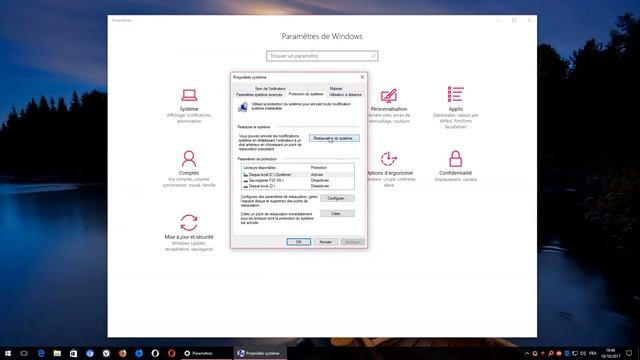
Task: Select the Protection du système tab
Action: pyautogui.click(x=306, y=94)
